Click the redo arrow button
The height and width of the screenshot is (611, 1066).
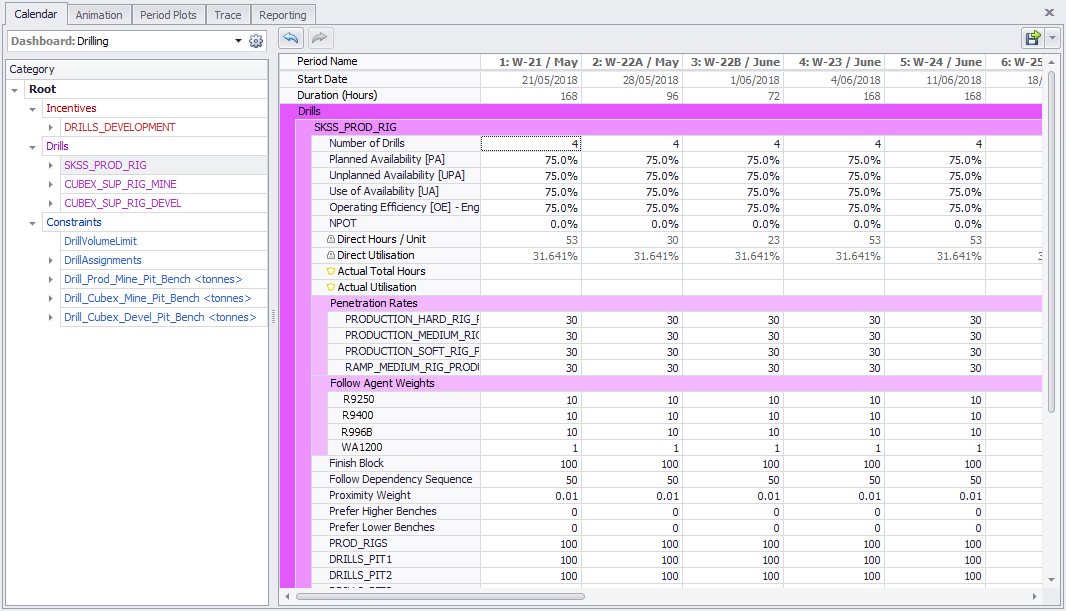(320, 38)
